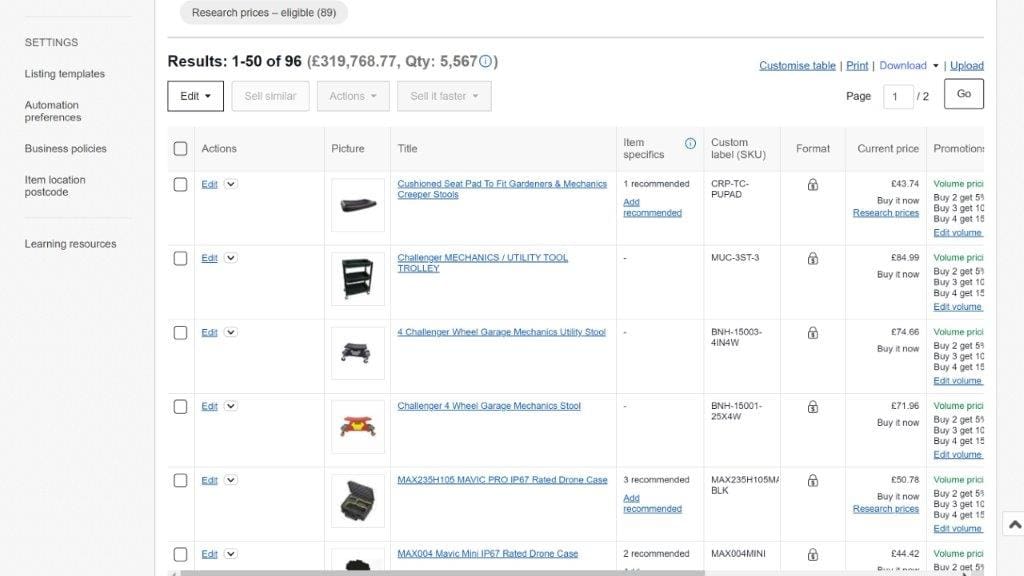
Task: Edit volume pricing for Cushioned Seat Pad
Action: (x=957, y=233)
